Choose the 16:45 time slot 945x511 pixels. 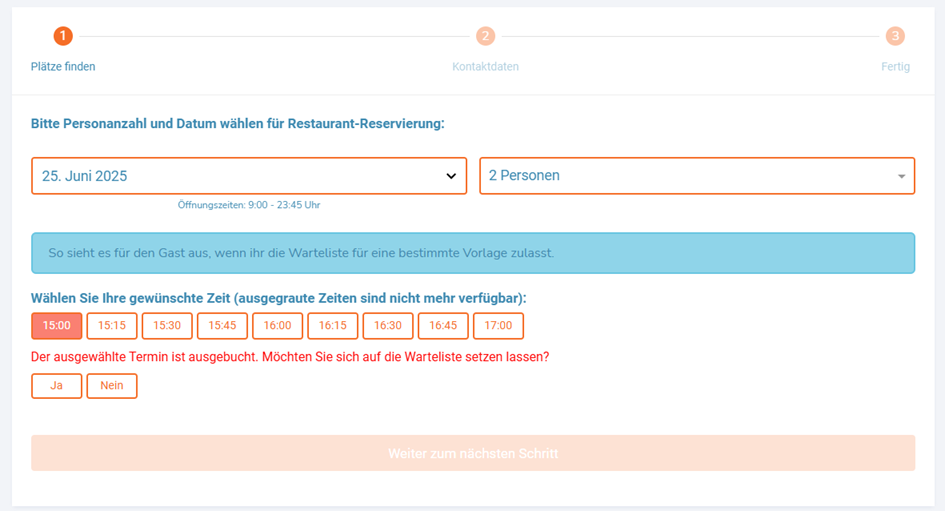[x=443, y=326]
